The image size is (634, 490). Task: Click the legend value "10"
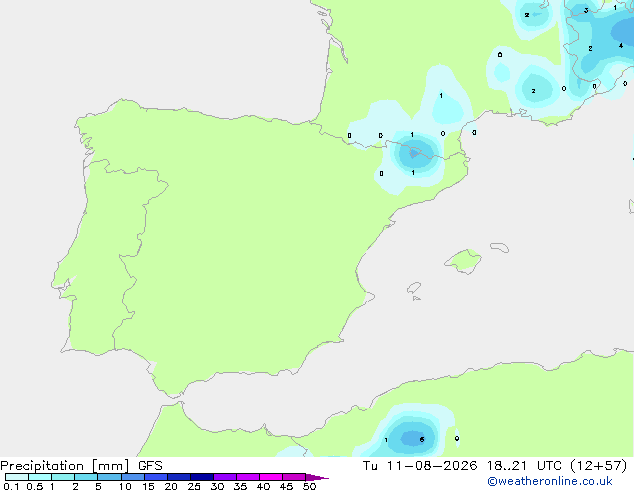click(125, 486)
